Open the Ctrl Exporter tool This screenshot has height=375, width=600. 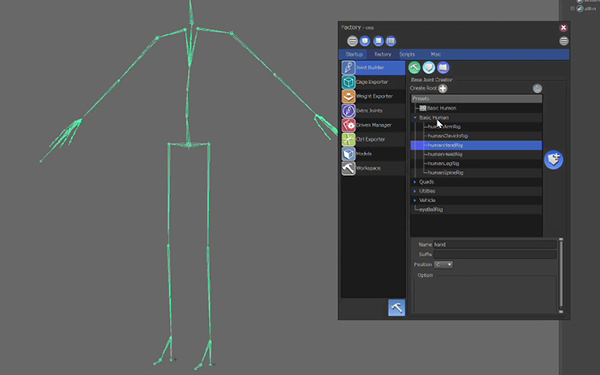click(x=373, y=139)
